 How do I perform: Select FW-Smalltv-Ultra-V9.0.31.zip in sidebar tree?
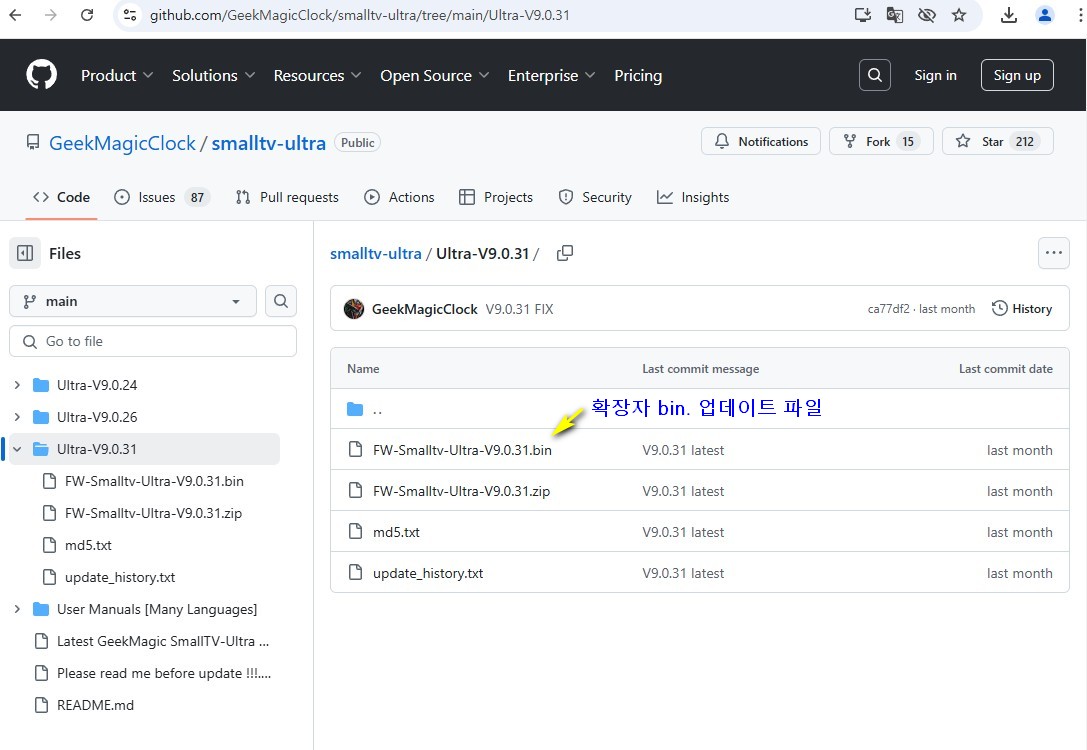153,513
